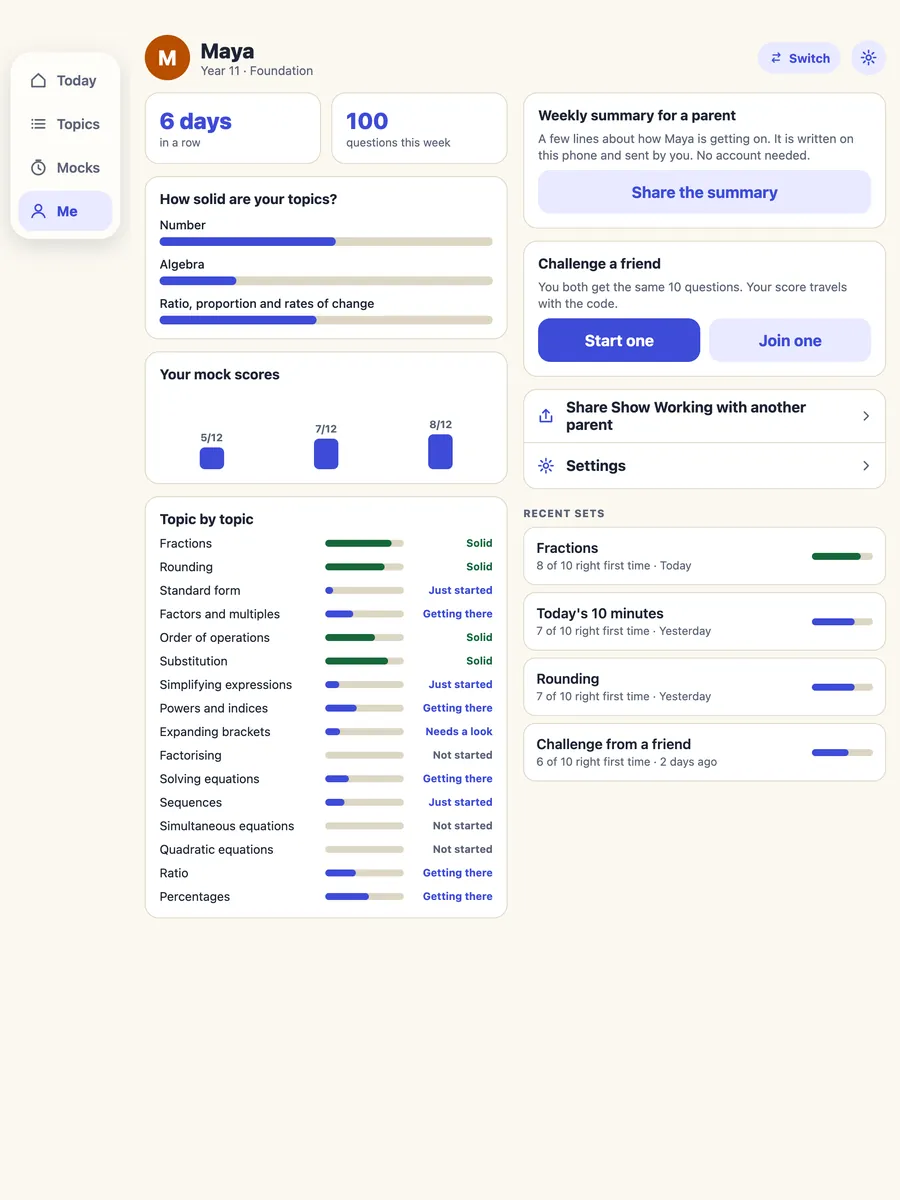Viewport: 900px width, 1200px height.
Task: Click the Year 11 · Foundation subtitle
Action: 257,71
